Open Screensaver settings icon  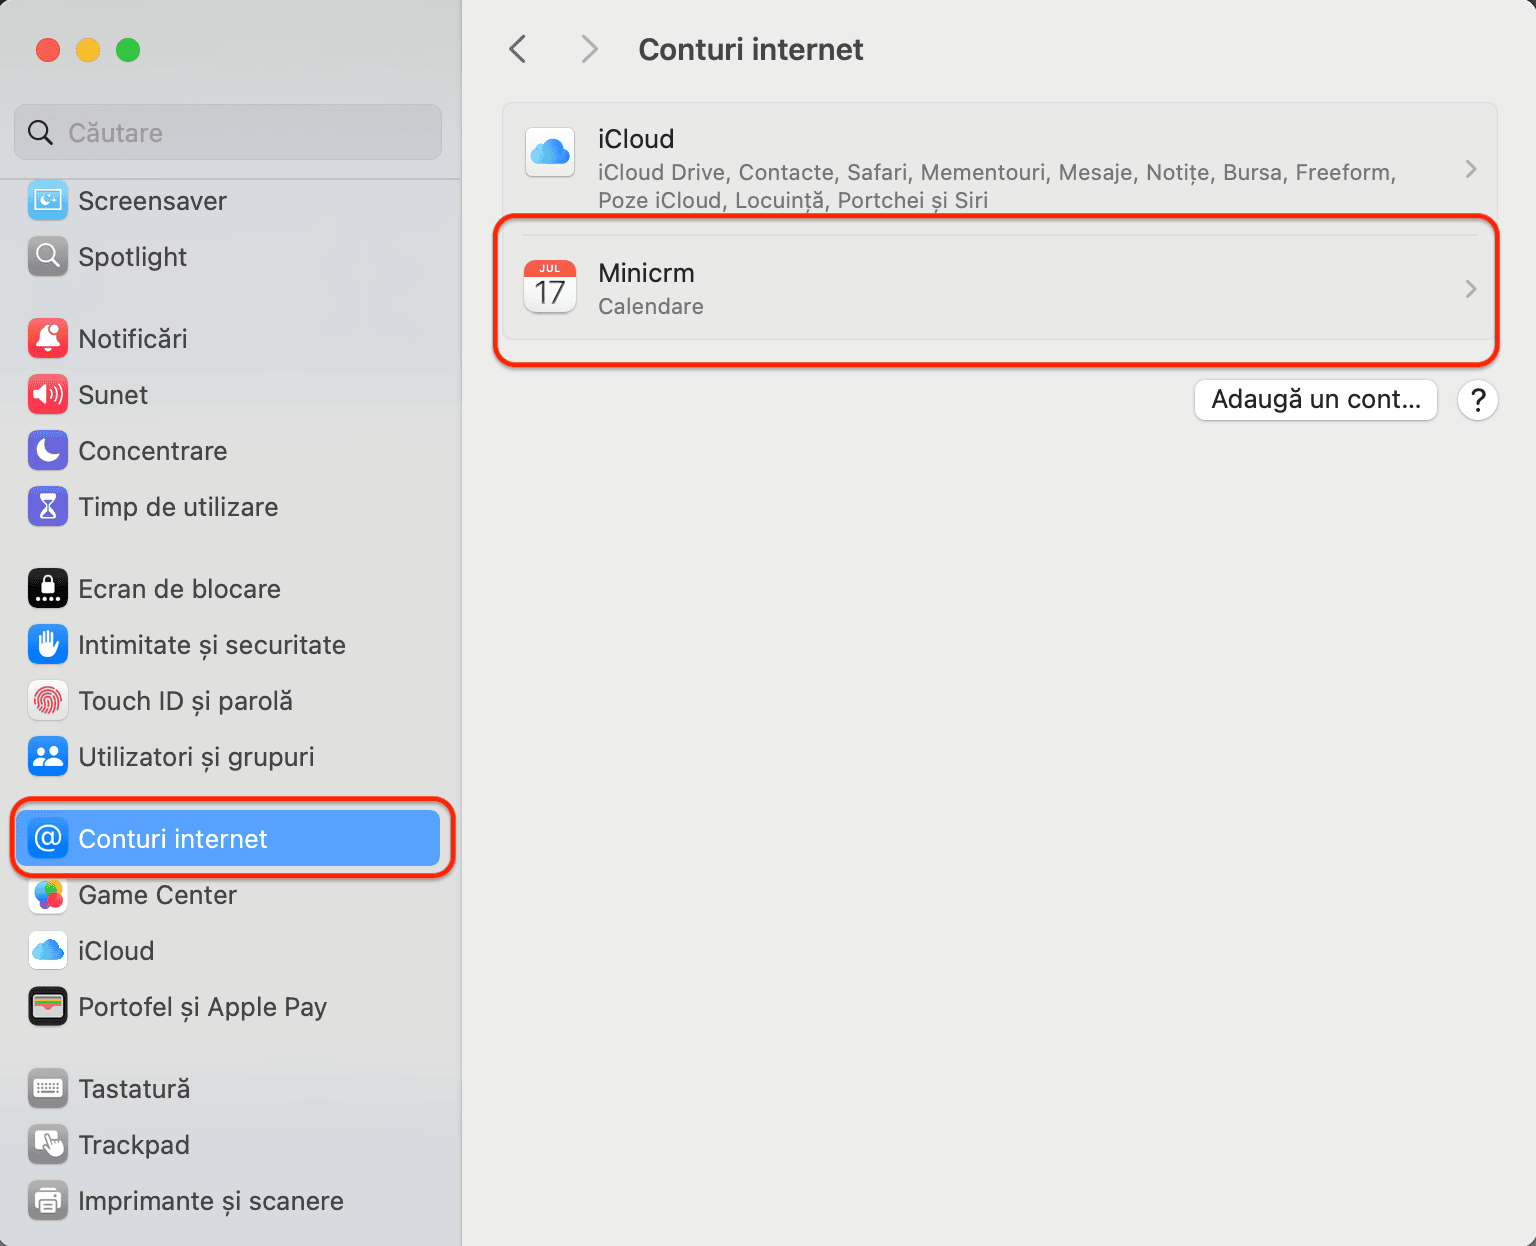click(x=48, y=201)
